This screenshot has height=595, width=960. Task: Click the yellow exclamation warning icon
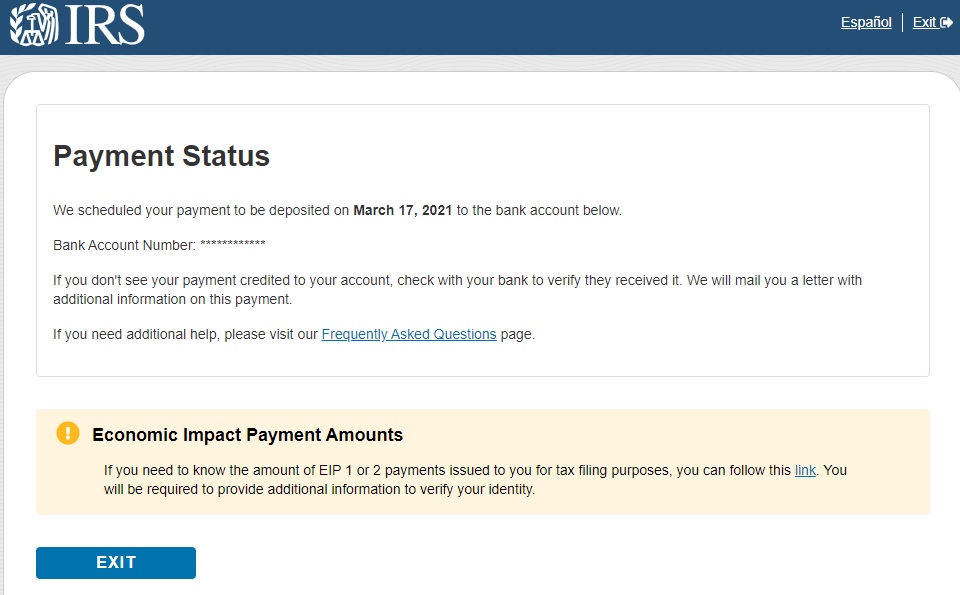pyautogui.click(x=68, y=433)
